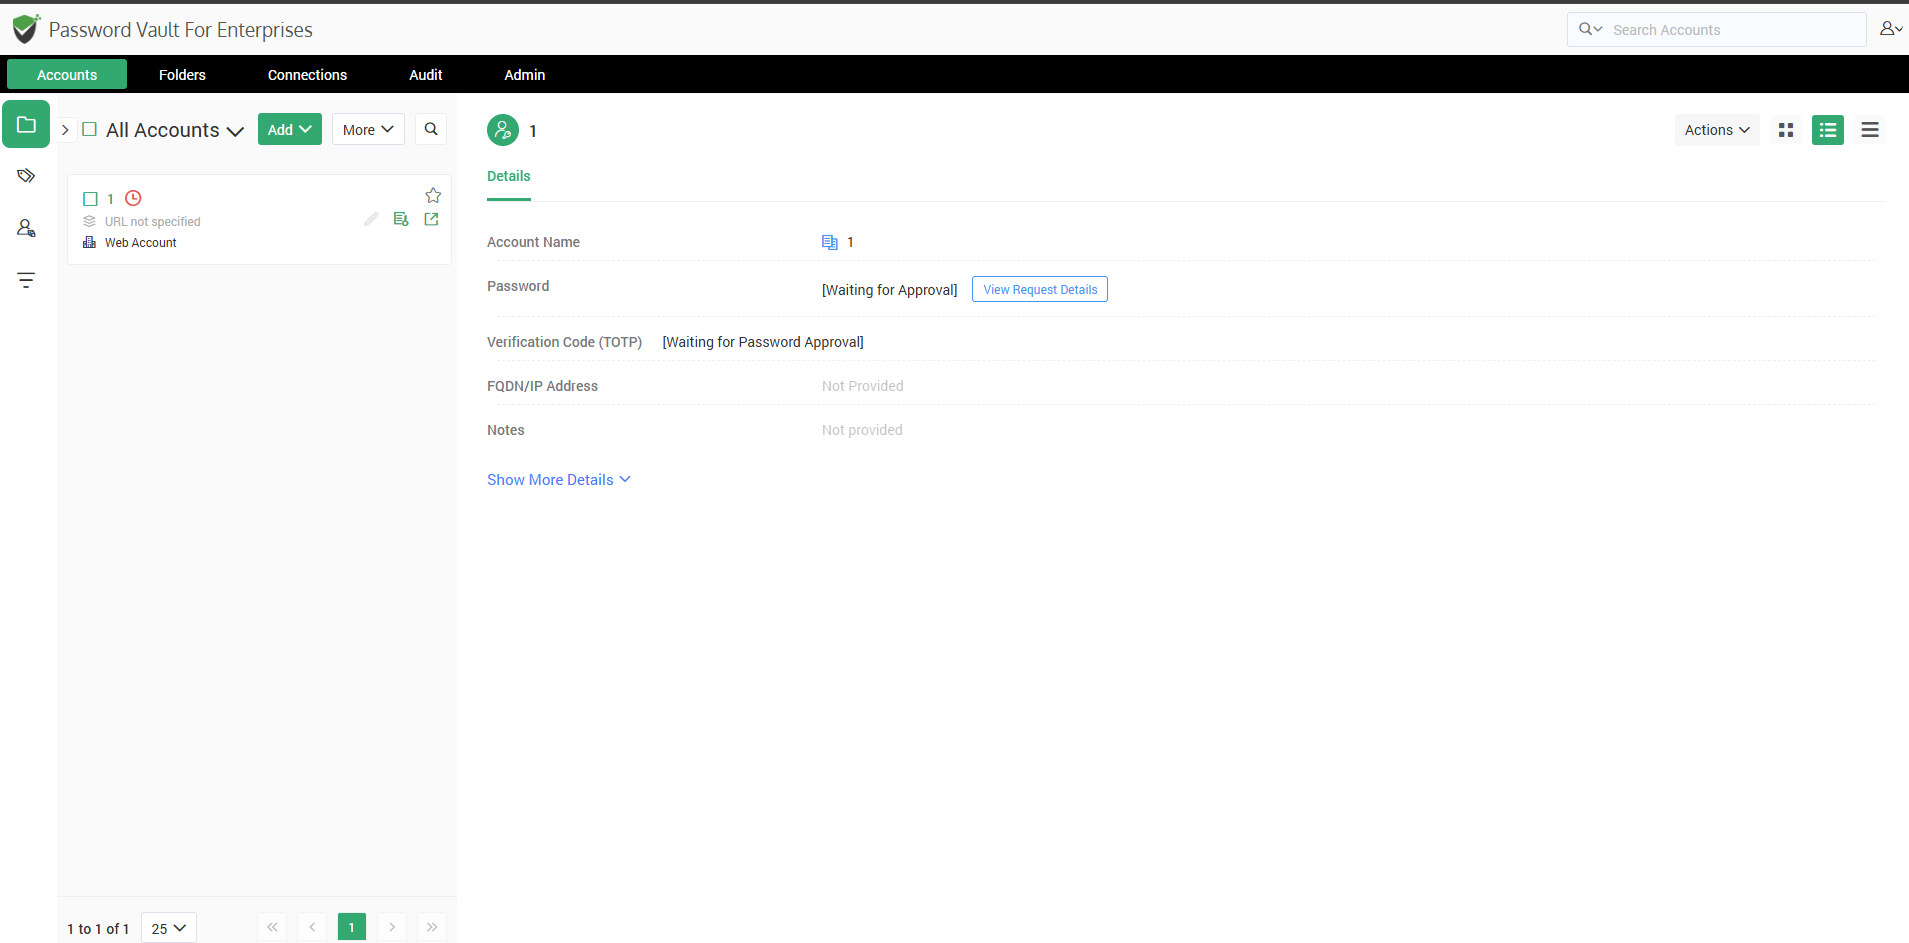Tick the select-all accounts checkbox
Image resolution: width=1909 pixels, height=943 pixels.
tap(89, 129)
